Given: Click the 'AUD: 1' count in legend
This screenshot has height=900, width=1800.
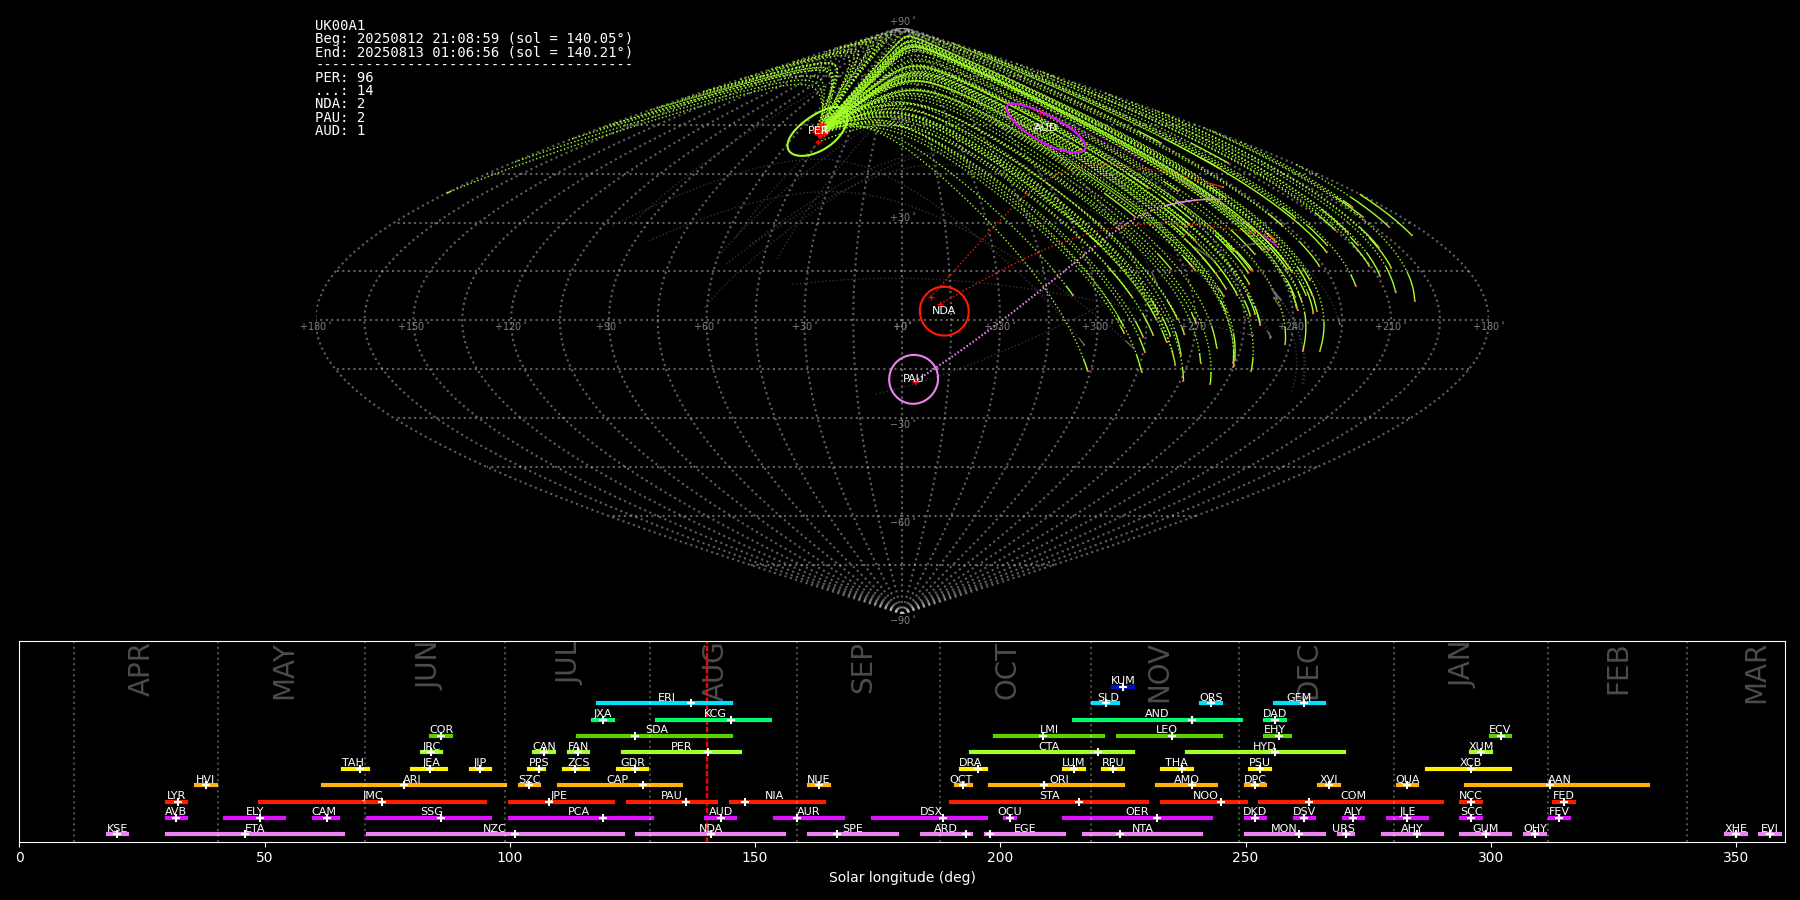Looking at the screenshot, I should pos(340,131).
